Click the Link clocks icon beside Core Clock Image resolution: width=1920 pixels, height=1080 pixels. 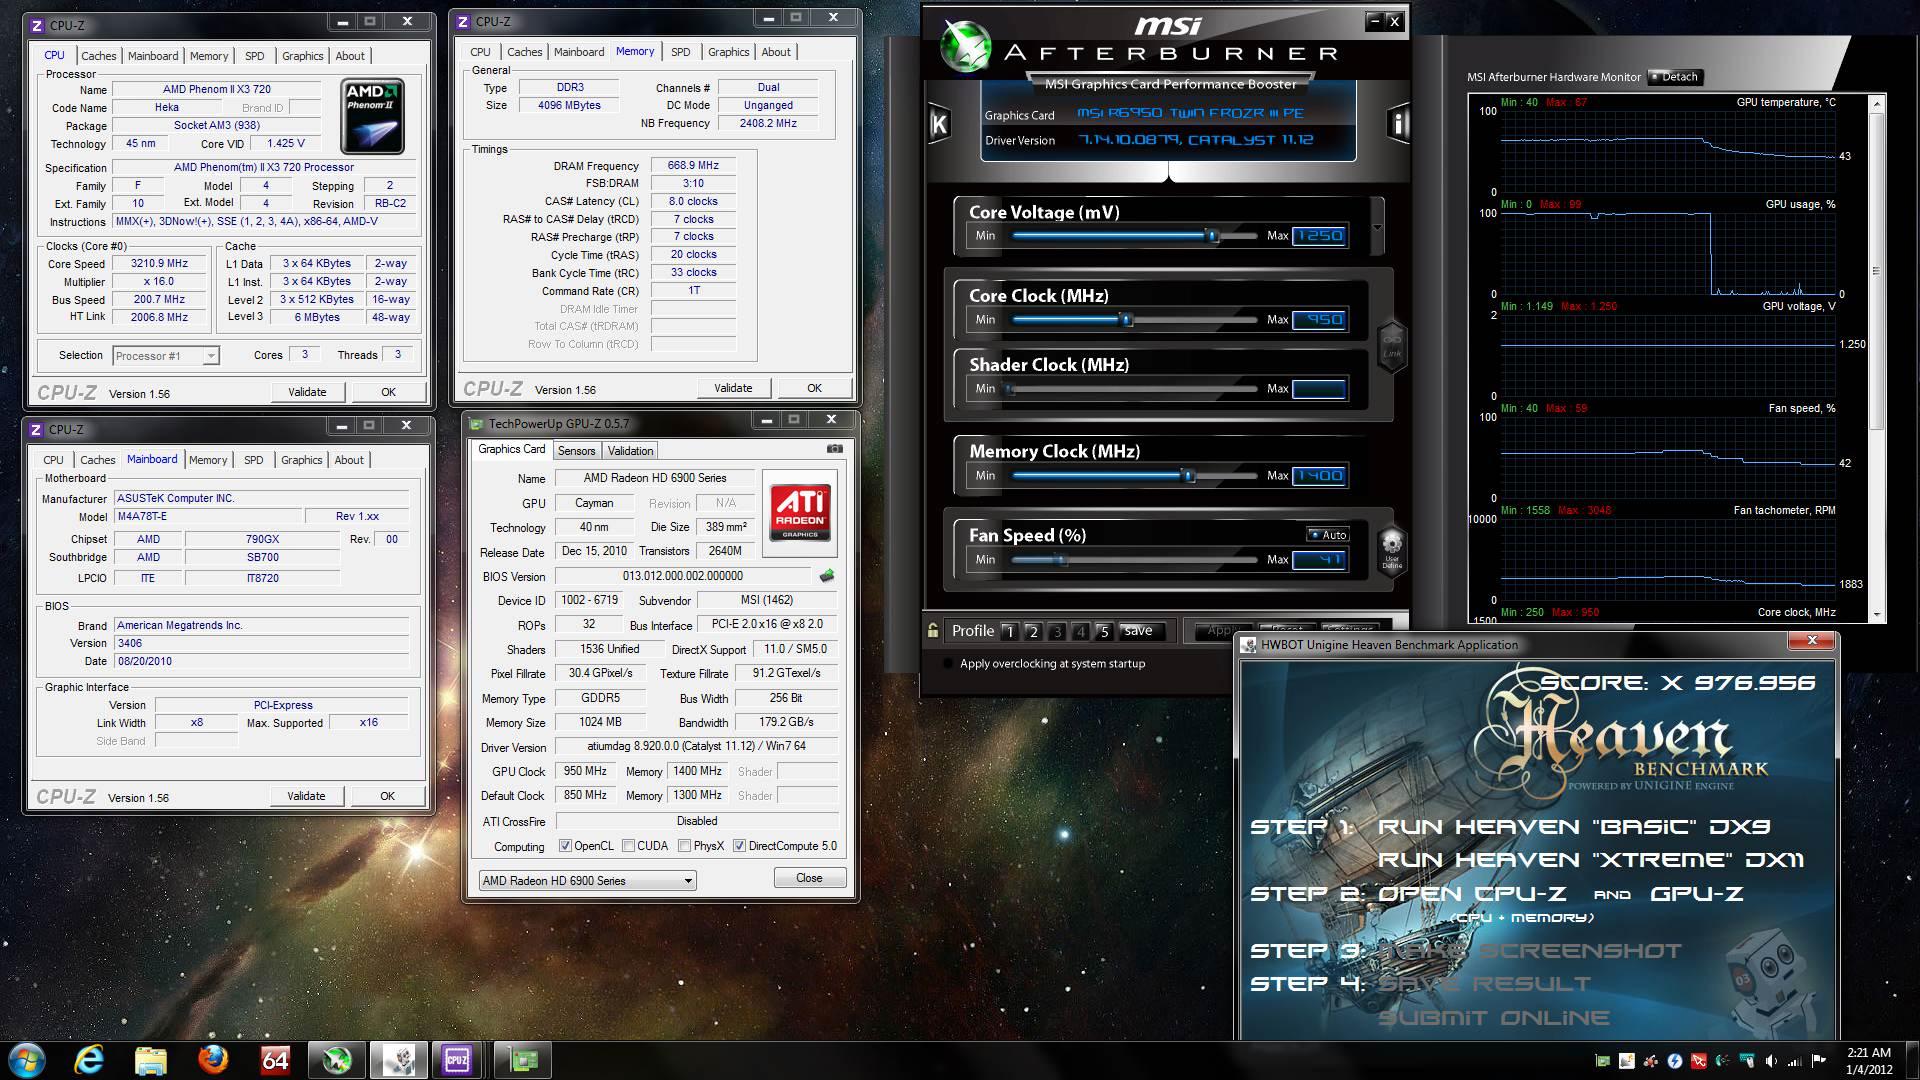click(x=1391, y=345)
